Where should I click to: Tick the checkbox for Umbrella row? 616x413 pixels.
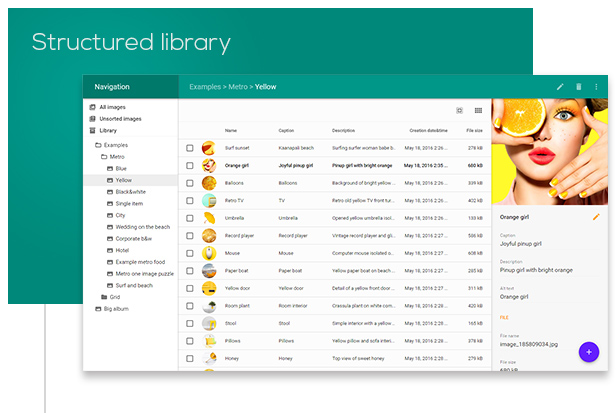(190, 218)
